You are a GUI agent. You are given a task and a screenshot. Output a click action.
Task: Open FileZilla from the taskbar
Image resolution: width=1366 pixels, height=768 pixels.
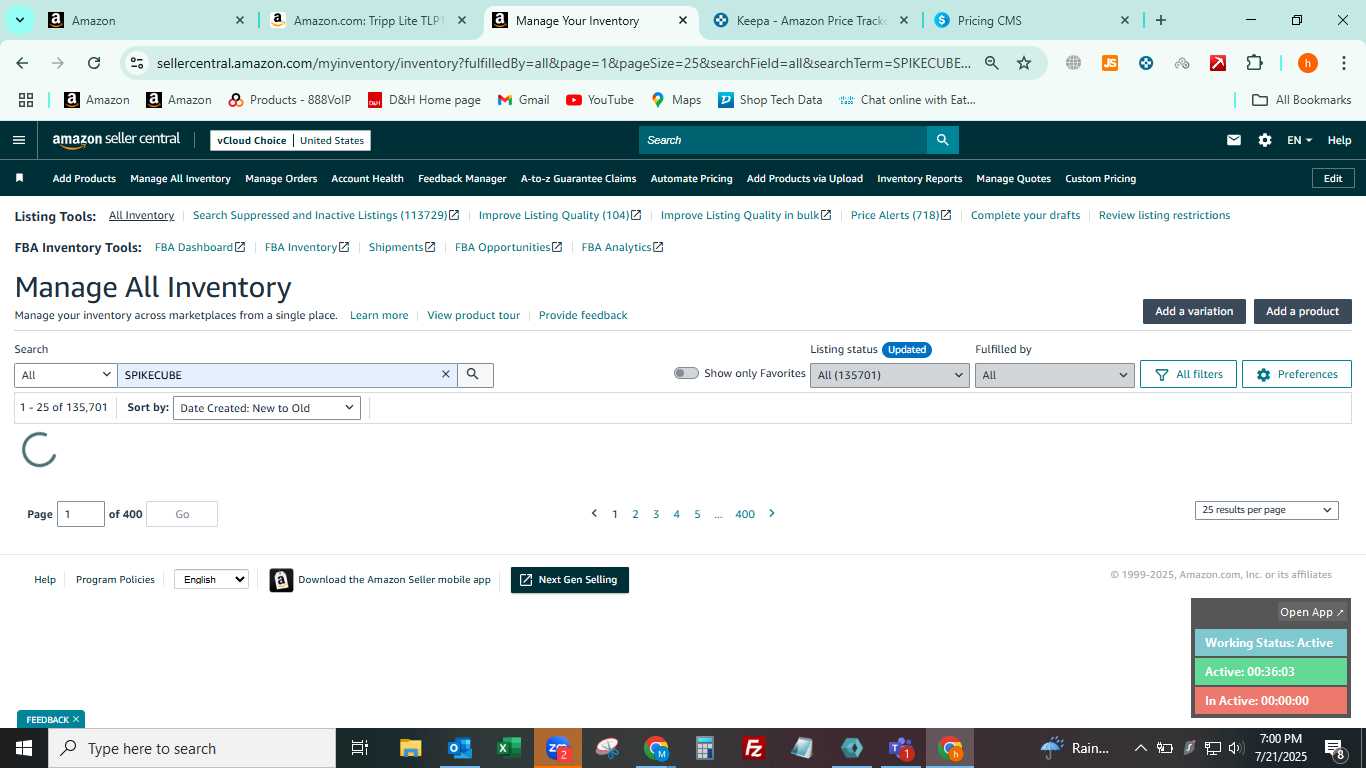click(x=754, y=748)
